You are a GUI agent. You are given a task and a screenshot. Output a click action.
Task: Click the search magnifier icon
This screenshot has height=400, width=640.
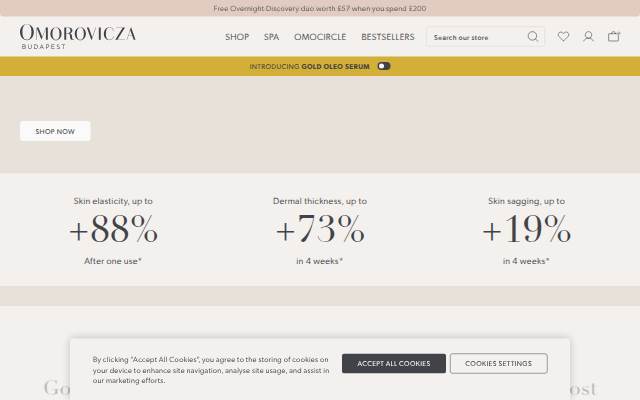(533, 37)
